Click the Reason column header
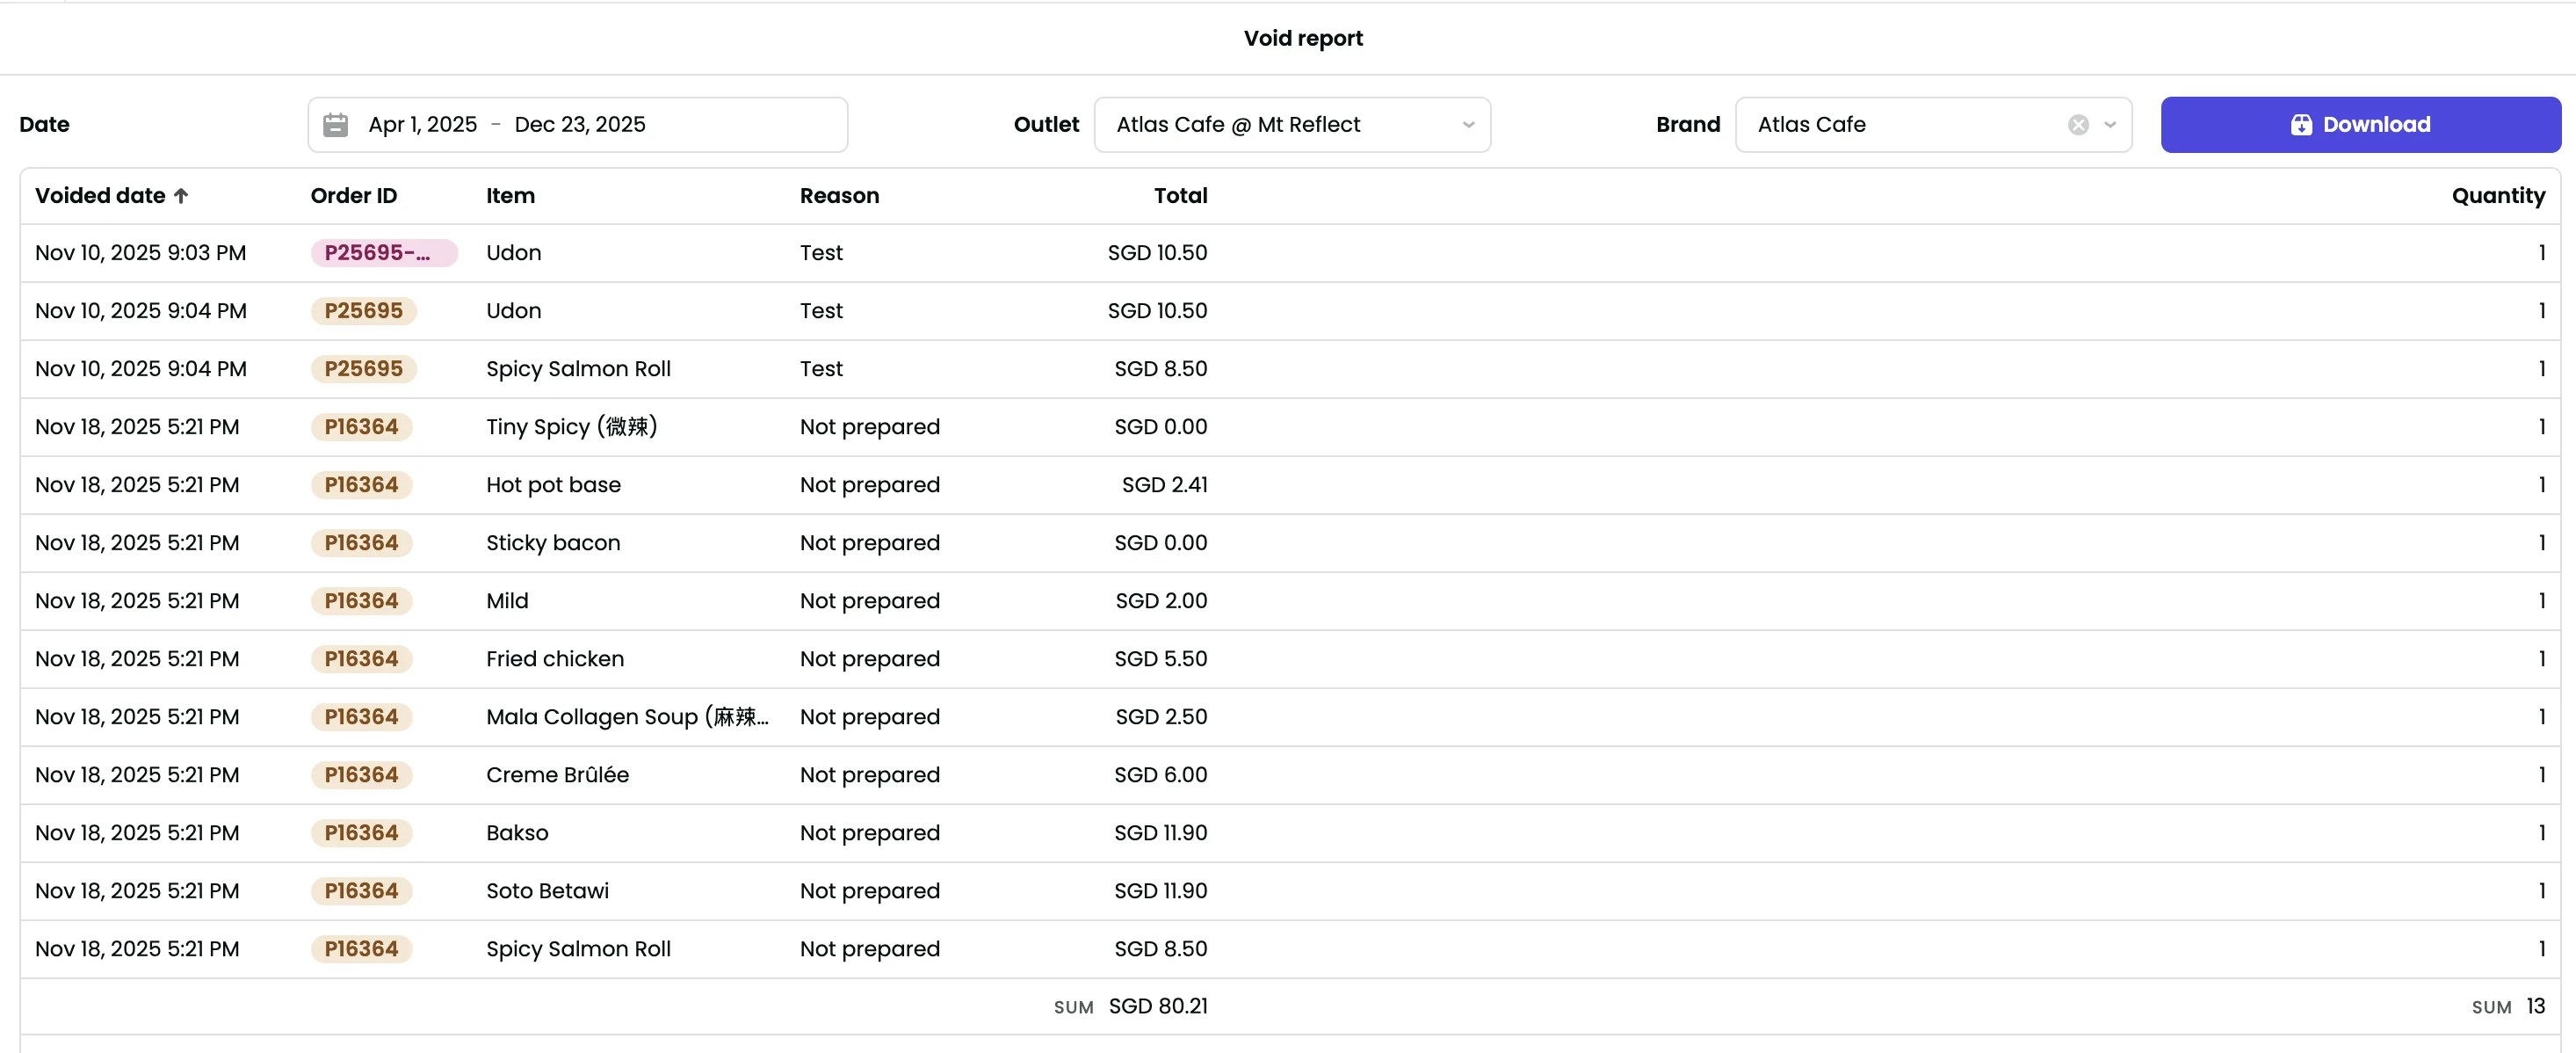Screen dimensions: 2576x1053 [840, 195]
